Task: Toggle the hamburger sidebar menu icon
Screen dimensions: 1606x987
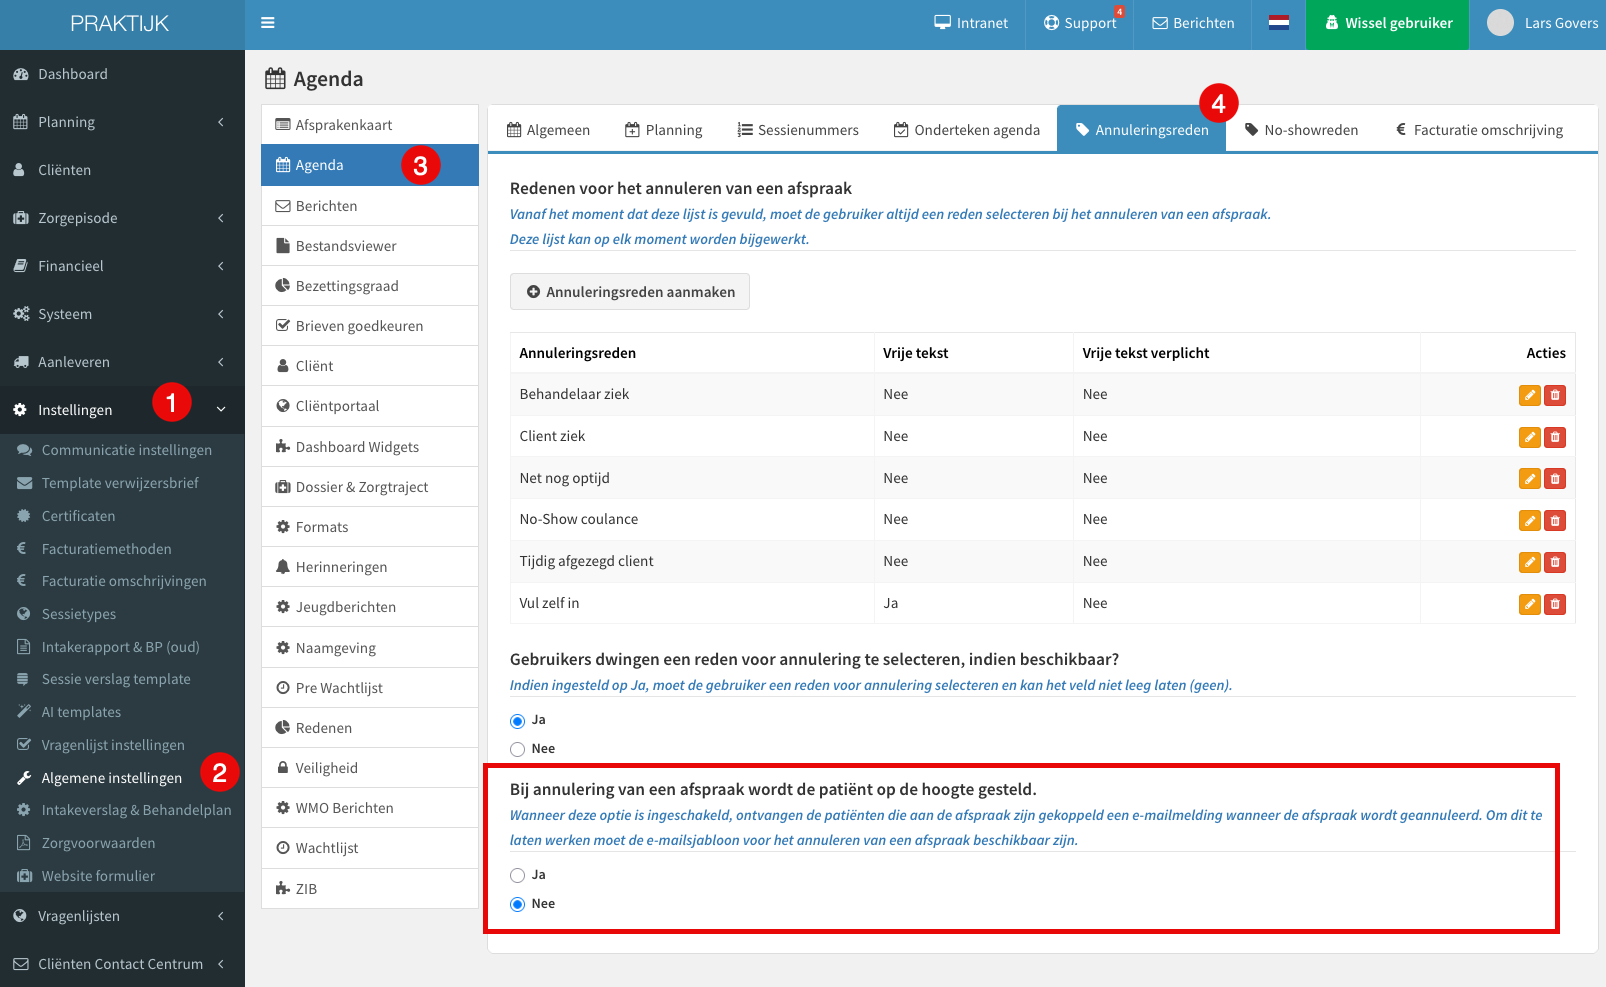Action: point(267,23)
